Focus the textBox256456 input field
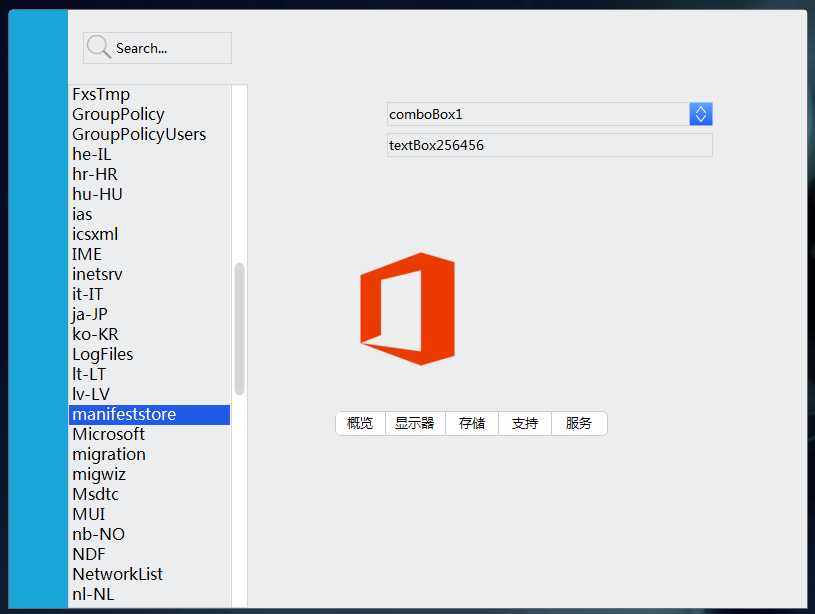This screenshot has height=614, width=815. tap(549, 145)
